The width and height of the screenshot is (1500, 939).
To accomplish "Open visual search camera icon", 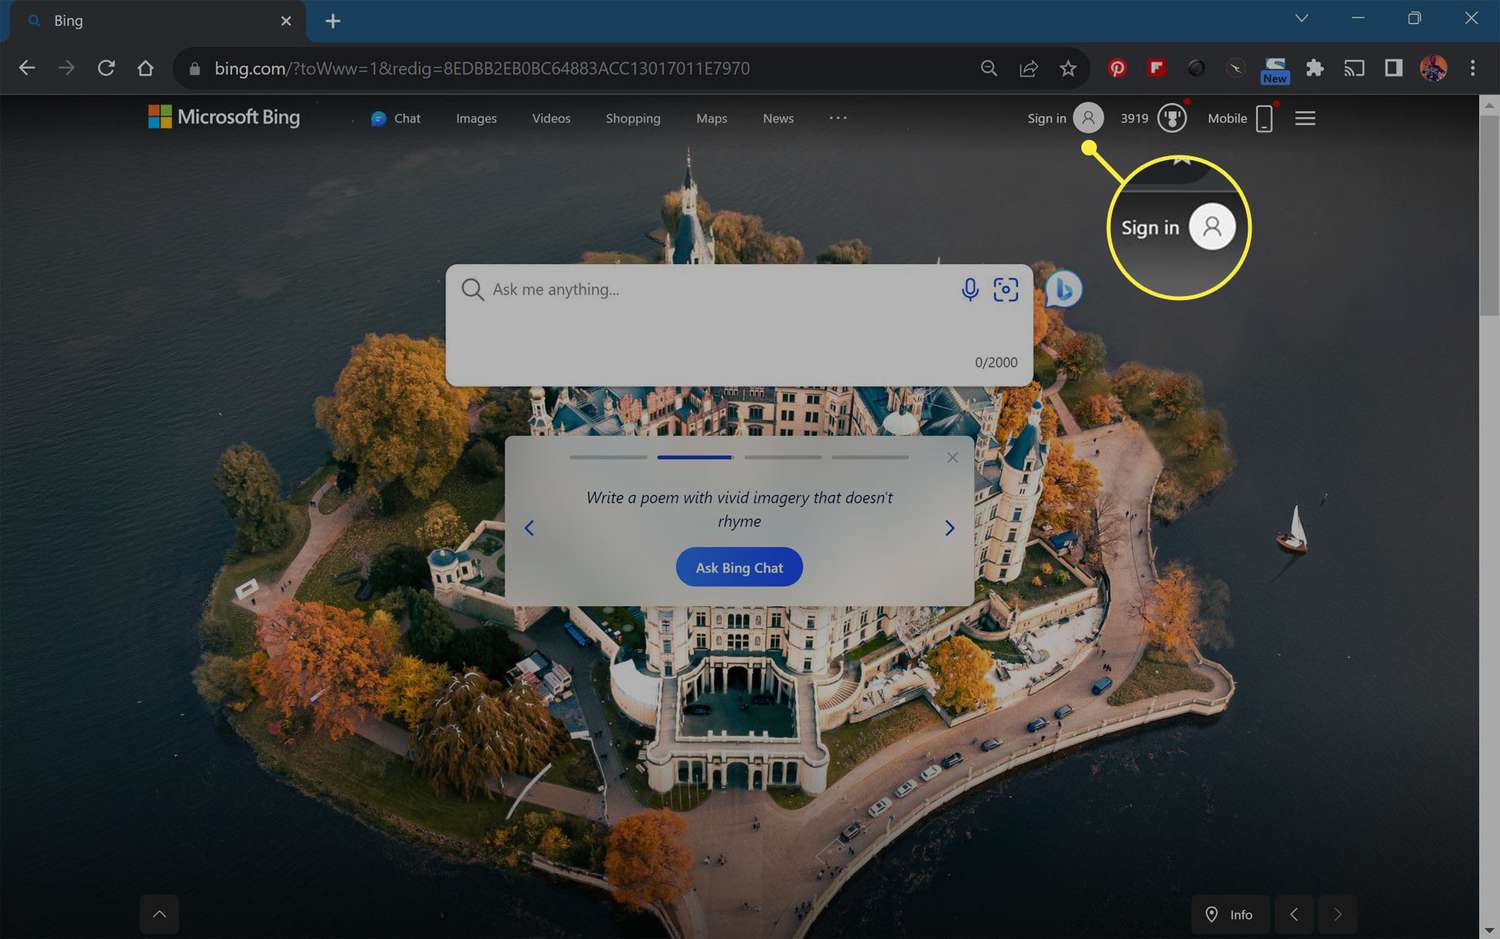I will click(x=1005, y=290).
